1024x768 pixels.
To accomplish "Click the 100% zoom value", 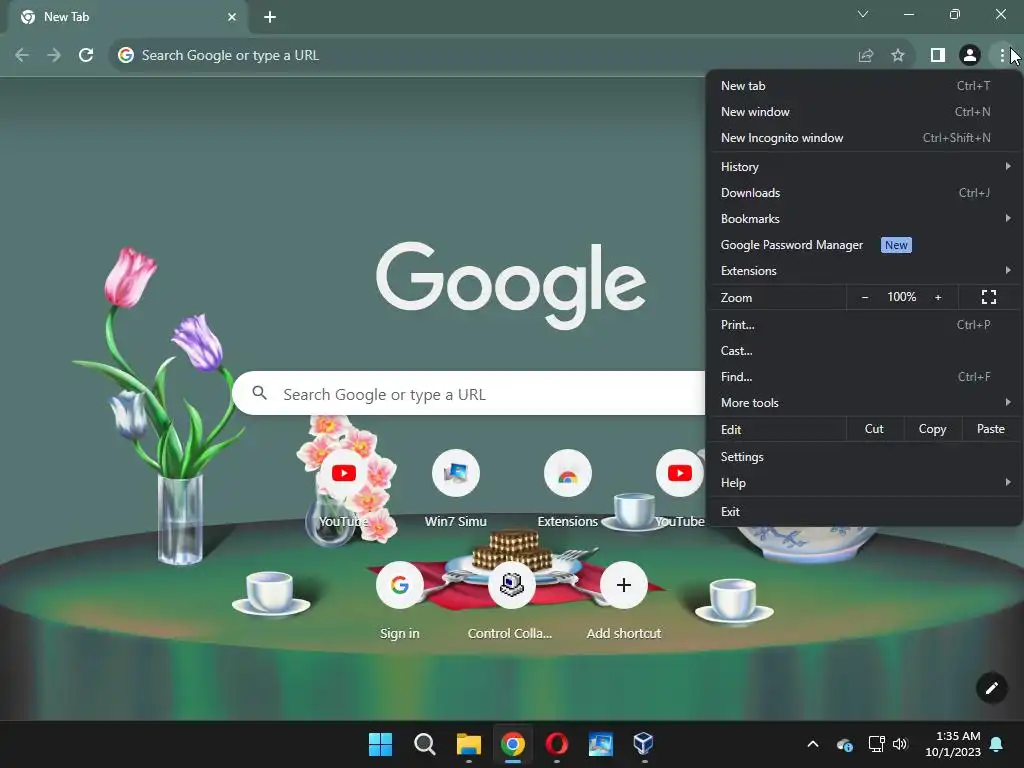I will pos(901,297).
